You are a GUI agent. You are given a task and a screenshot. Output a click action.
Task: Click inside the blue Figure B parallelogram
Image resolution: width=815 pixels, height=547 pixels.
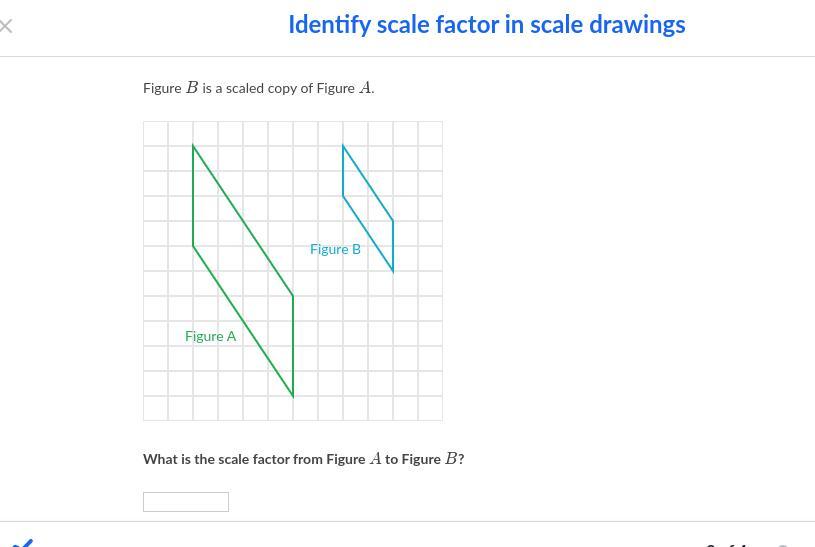(368, 208)
